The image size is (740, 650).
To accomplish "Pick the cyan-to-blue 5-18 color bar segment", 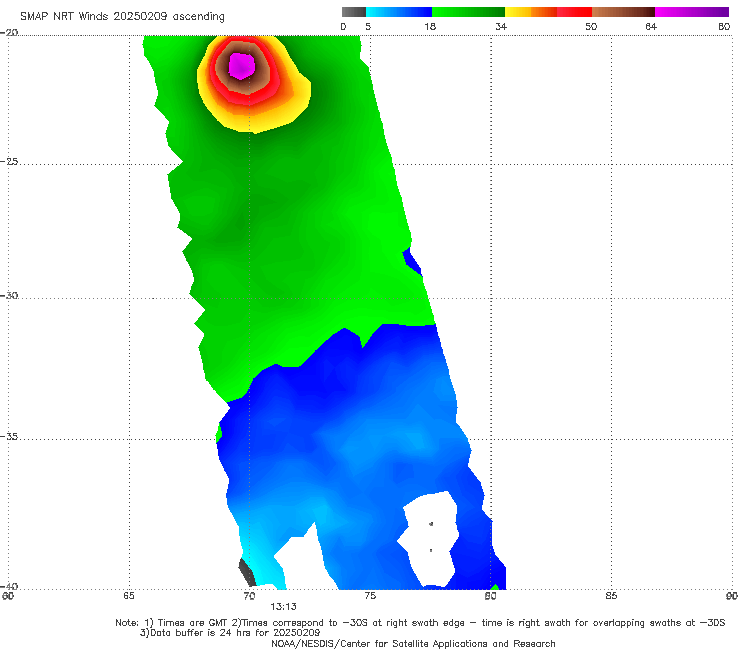I will click(399, 12).
